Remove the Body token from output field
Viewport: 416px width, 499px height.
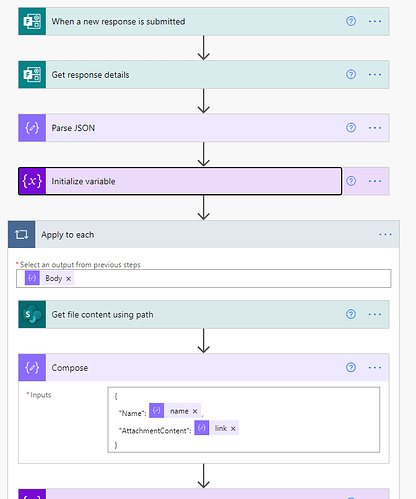pos(68,279)
